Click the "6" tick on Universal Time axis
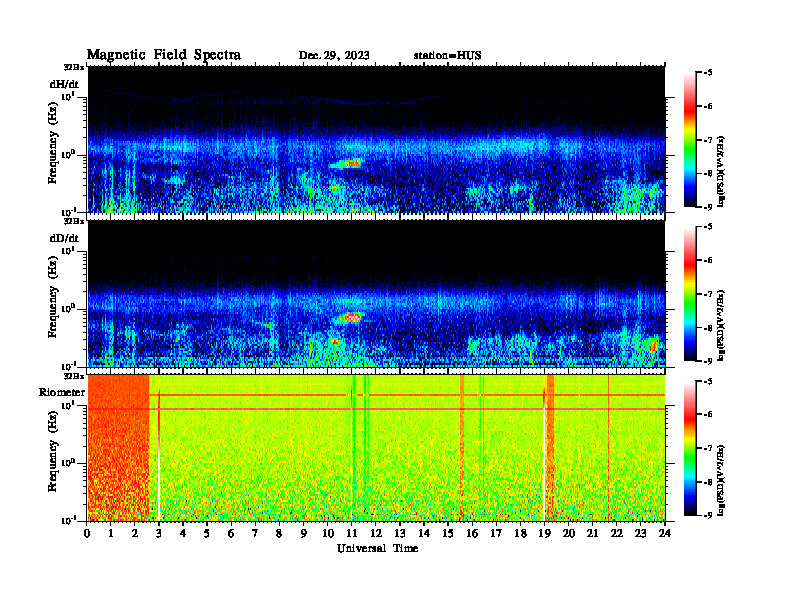This screenshot has height=612, width=792. 231,534
